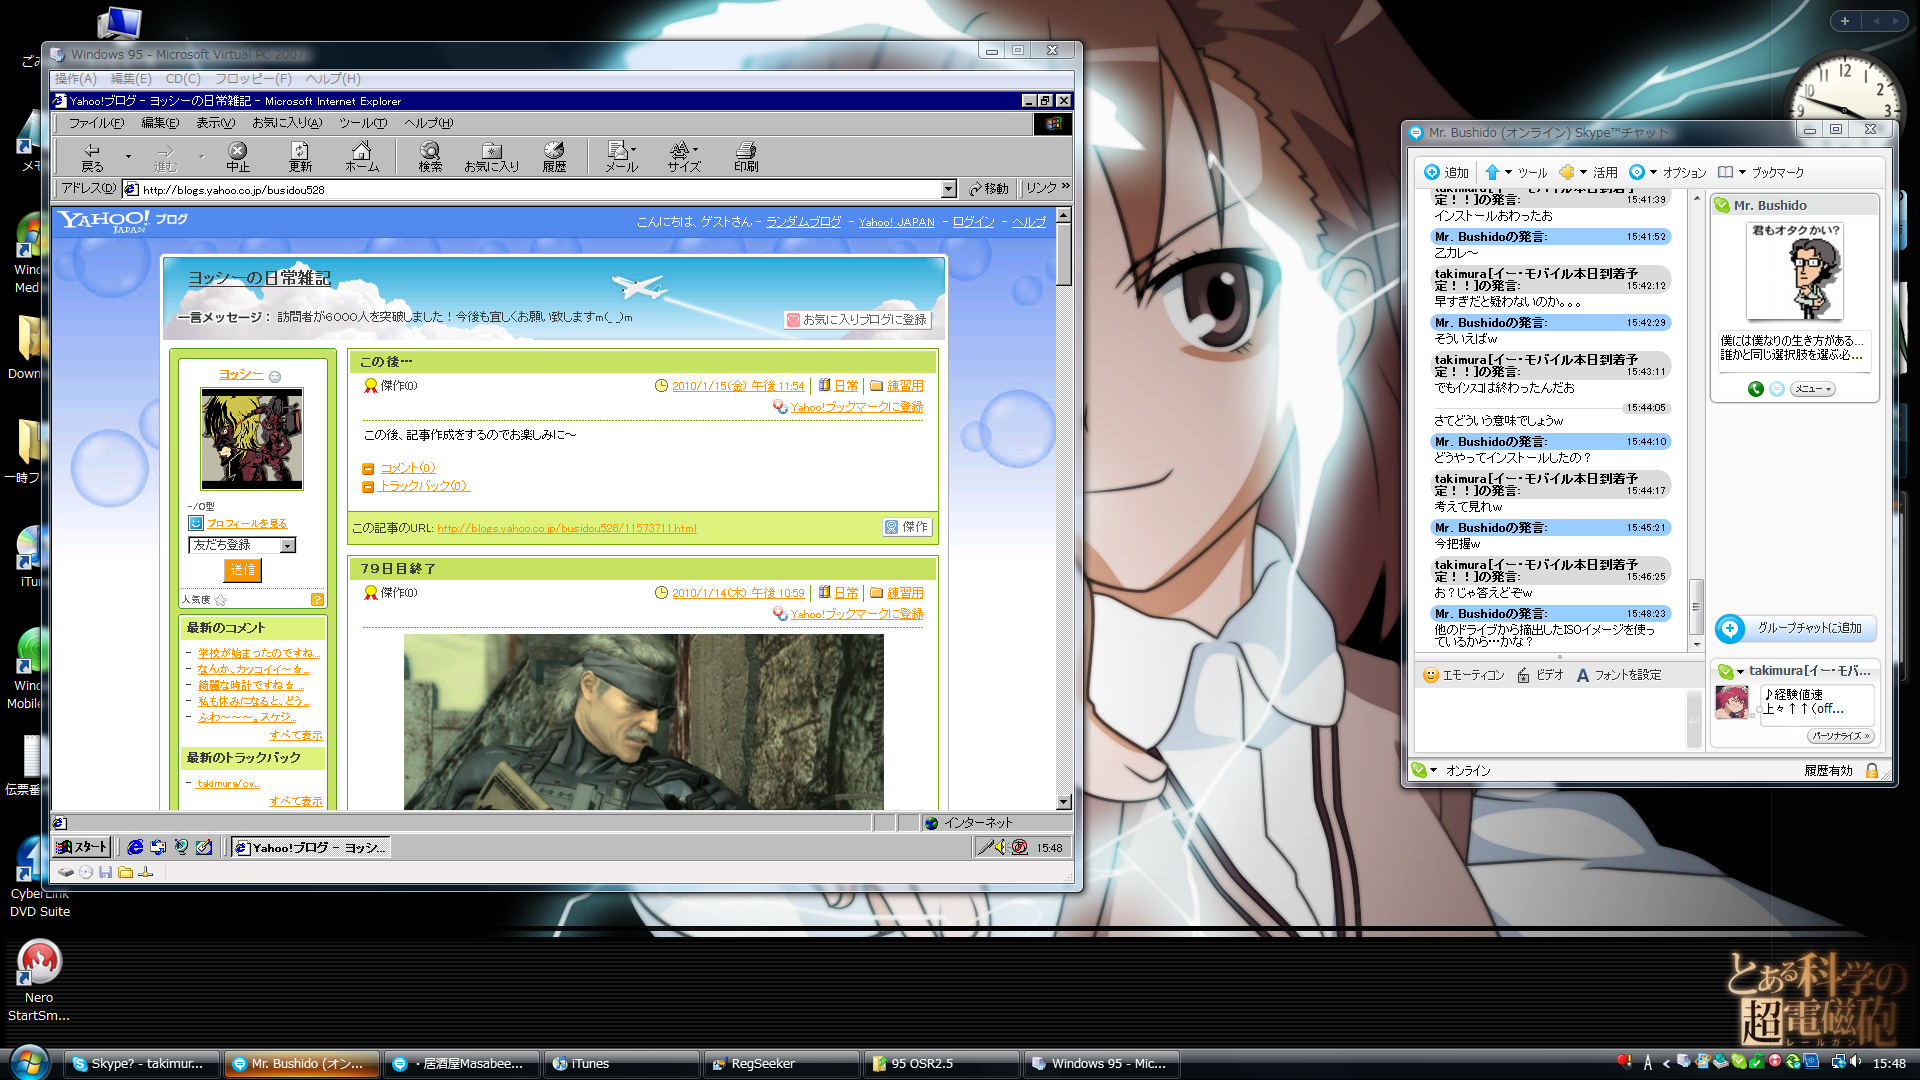Open the フロッピー(F) menu in Virtual PC

point(253,79)
